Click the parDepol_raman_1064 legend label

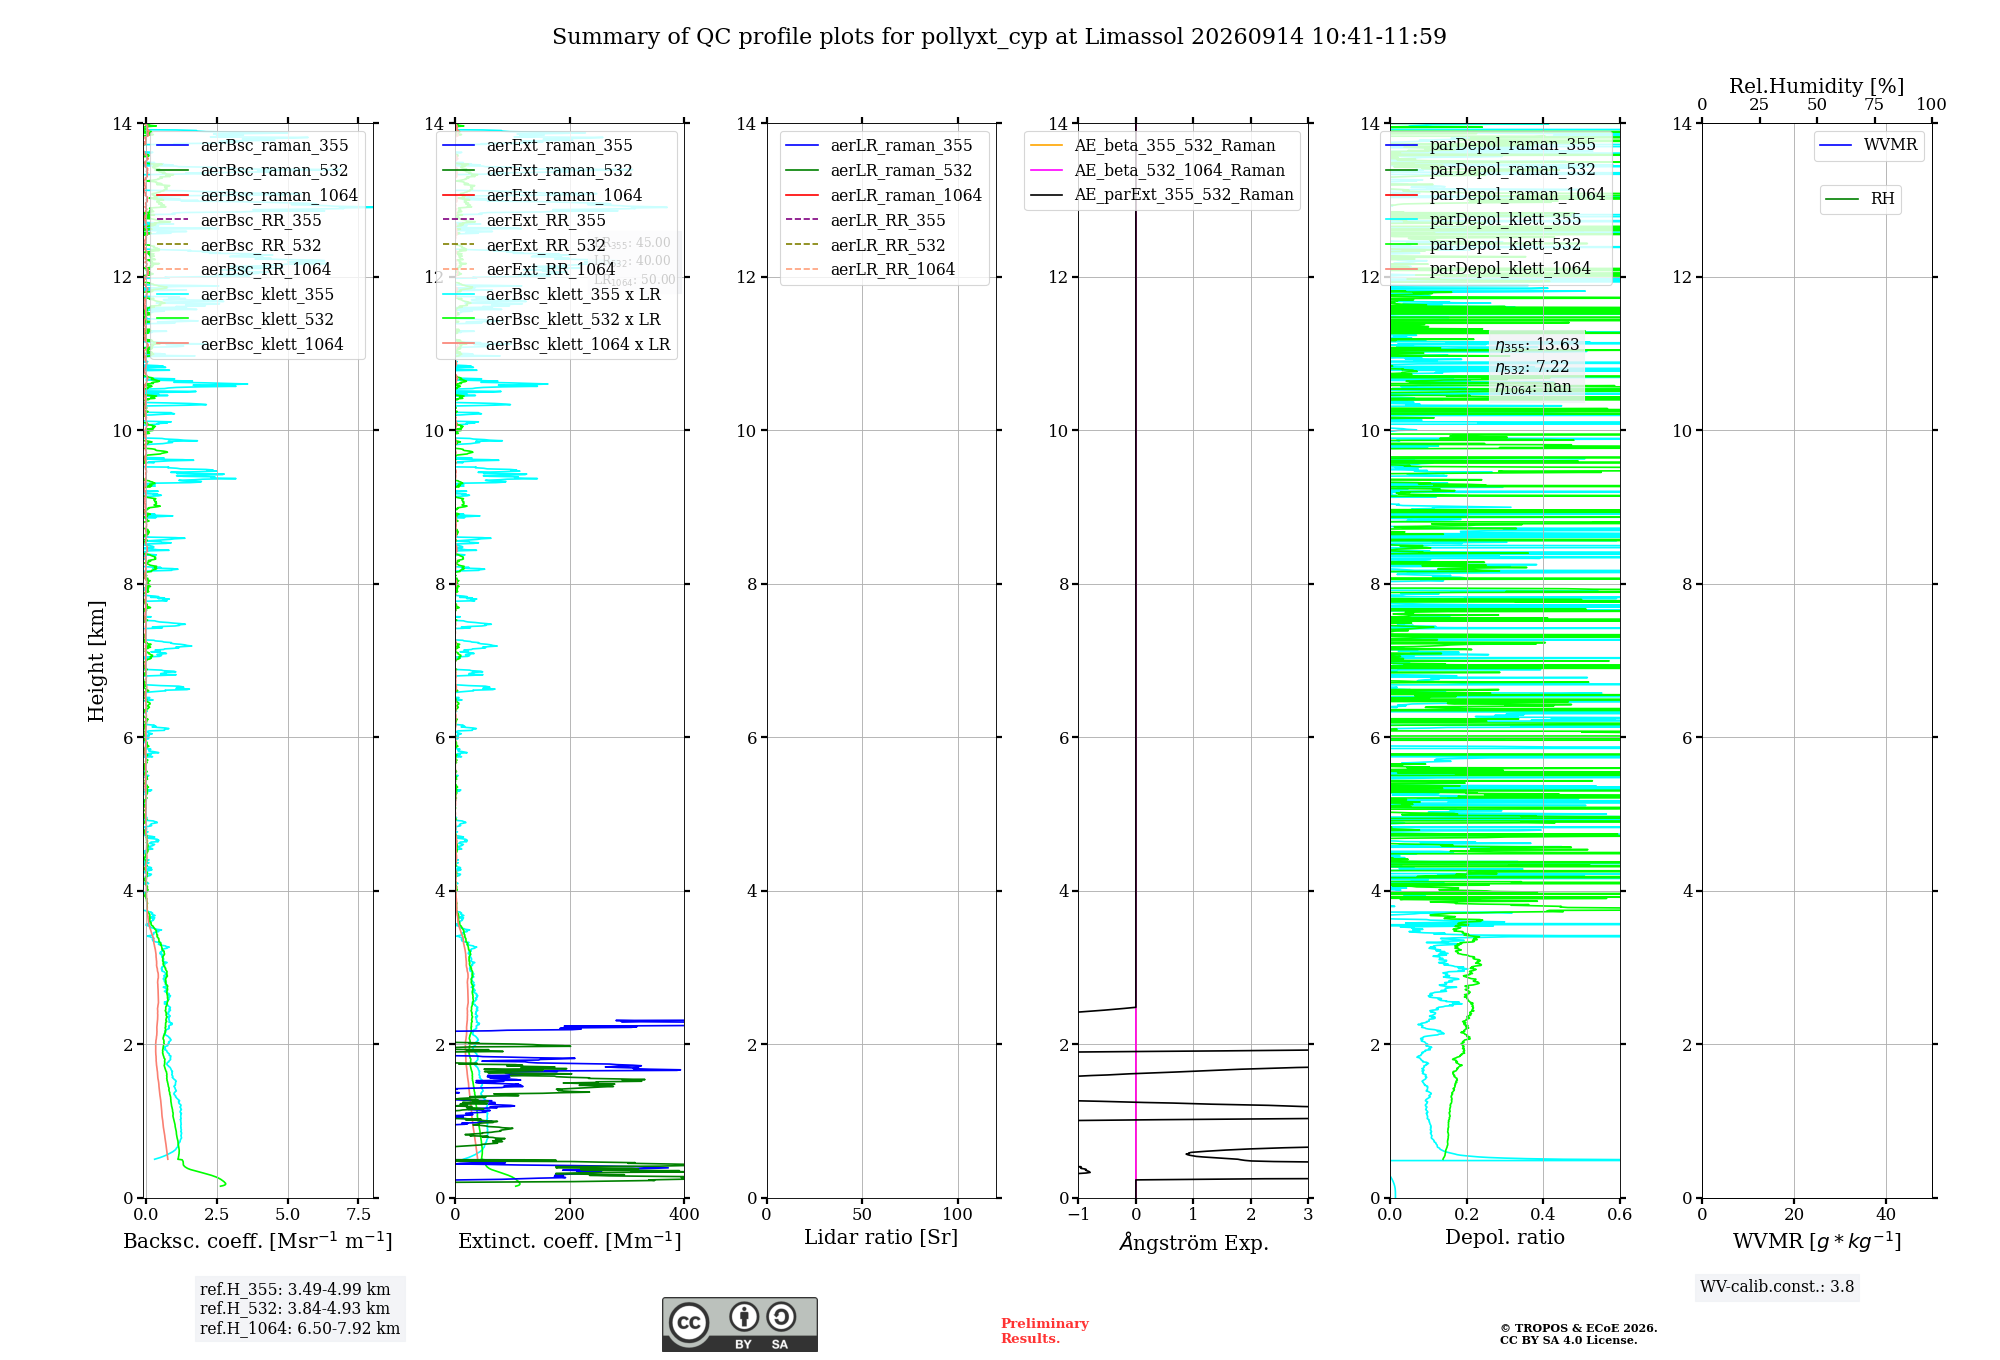[1517, 195]
